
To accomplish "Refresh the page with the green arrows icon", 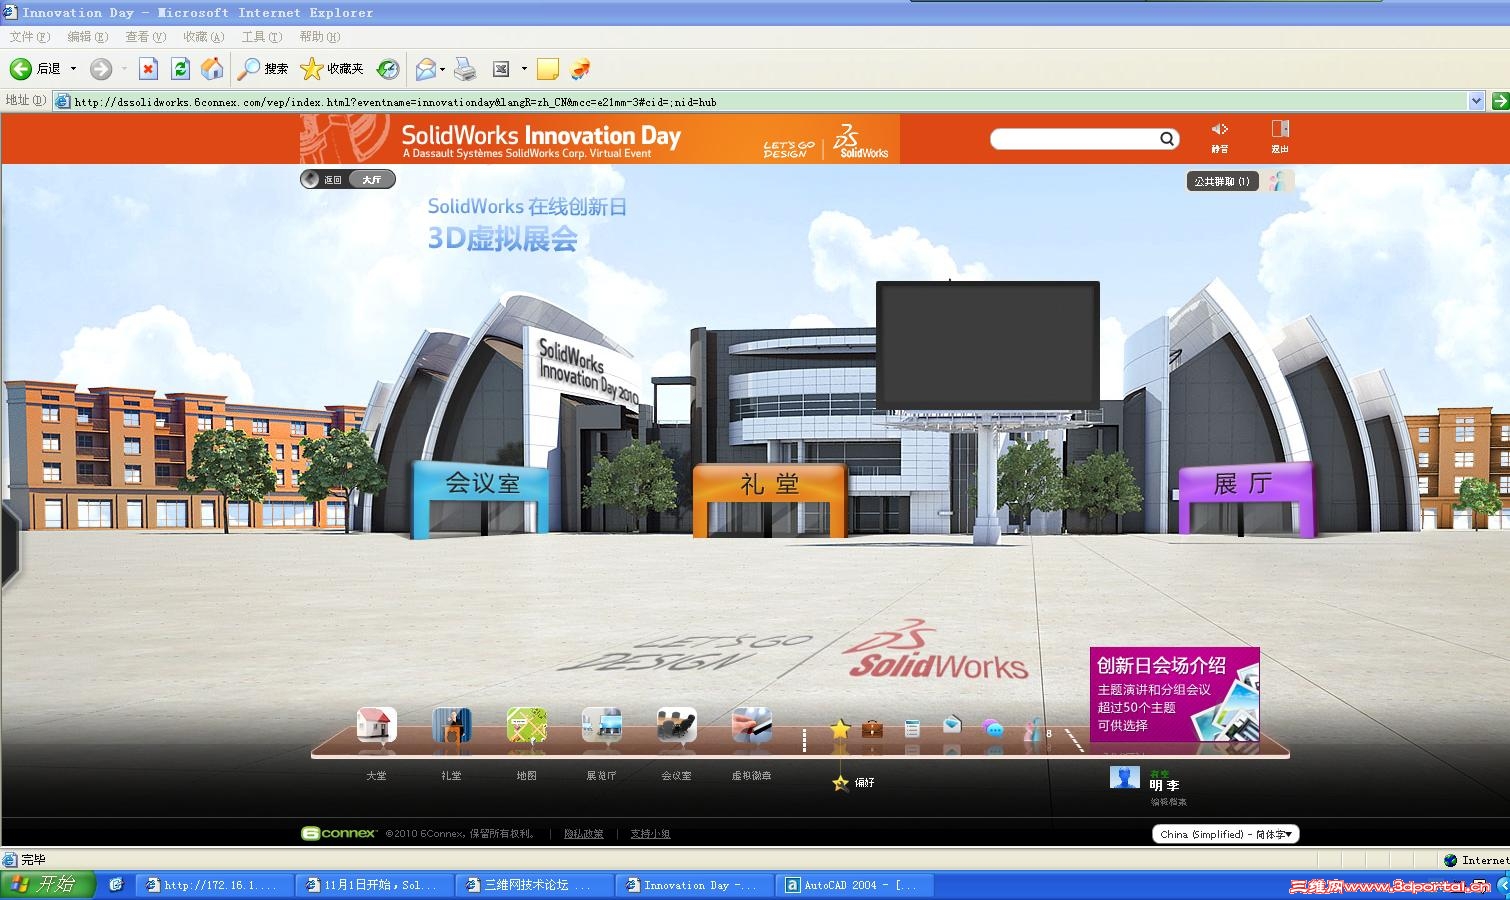I will tap(180, 68).
